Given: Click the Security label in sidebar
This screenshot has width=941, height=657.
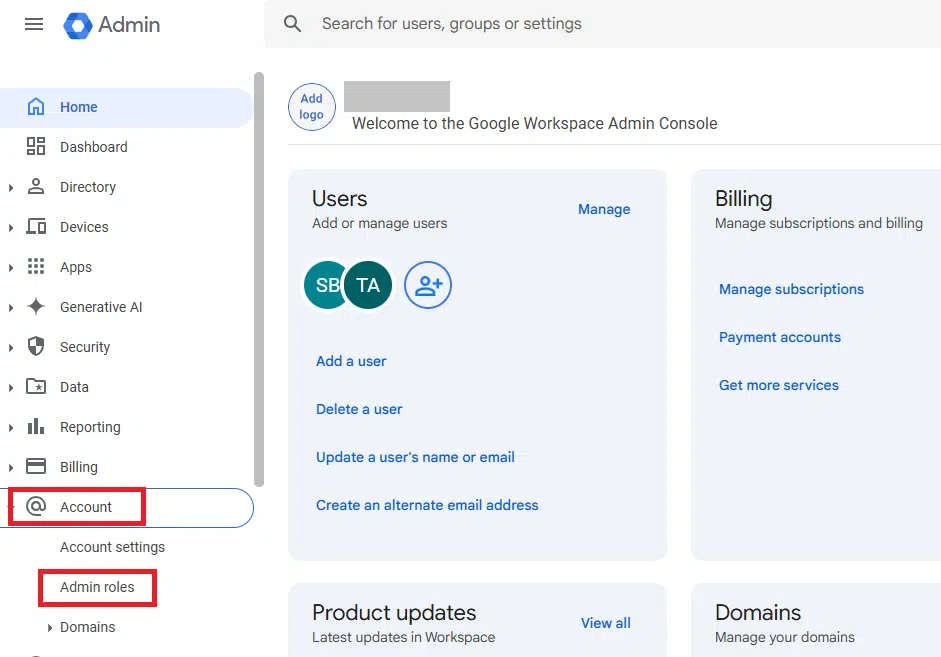Looking at the screenshot, I should click(x=85, y=347).
